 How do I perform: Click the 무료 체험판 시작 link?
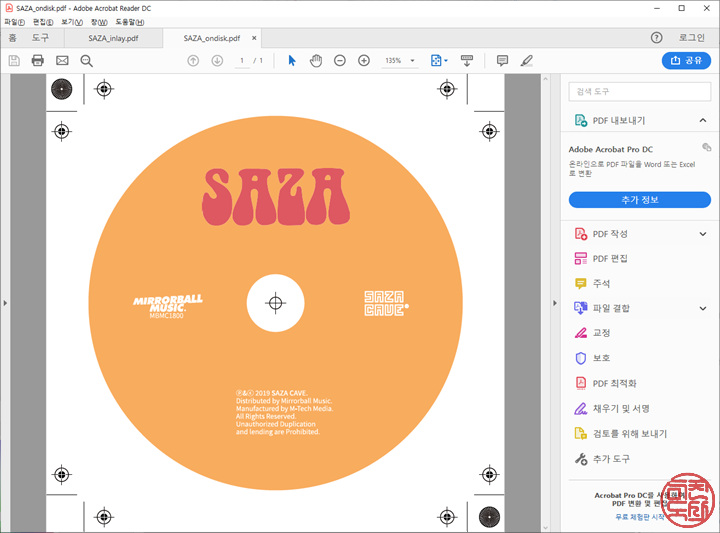pos(640,516)
